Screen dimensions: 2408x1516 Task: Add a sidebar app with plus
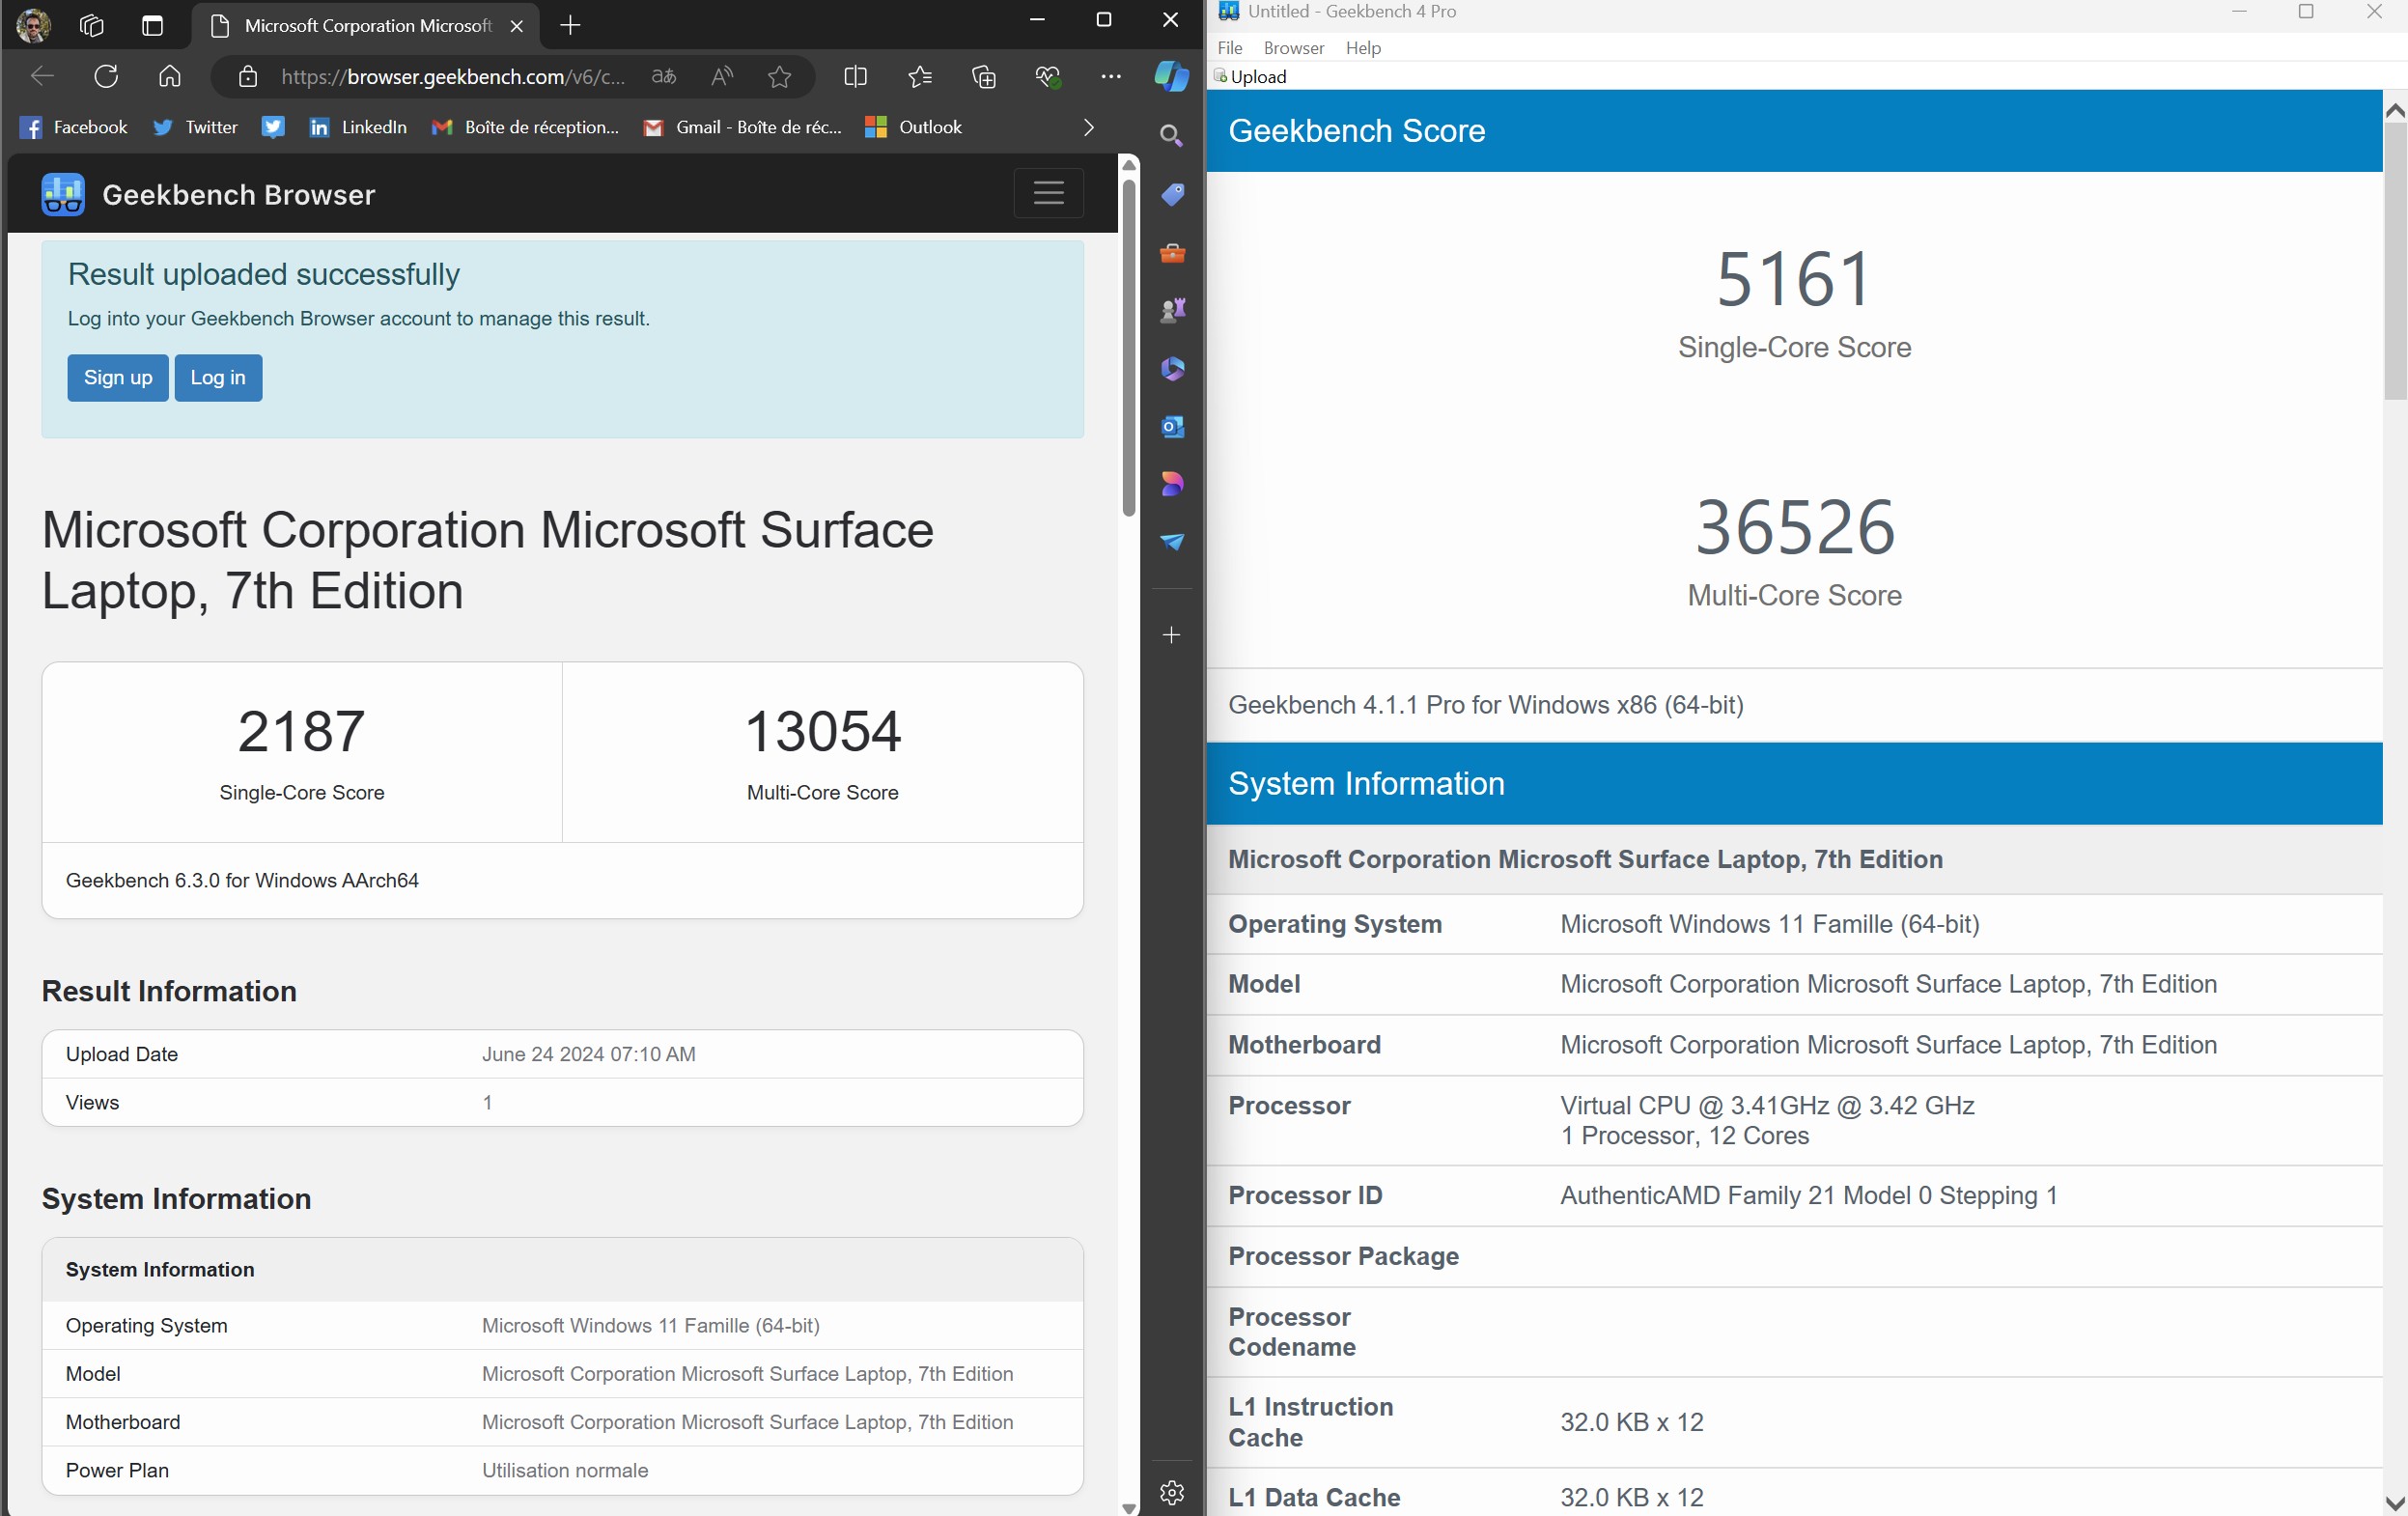pos(1172,635)
